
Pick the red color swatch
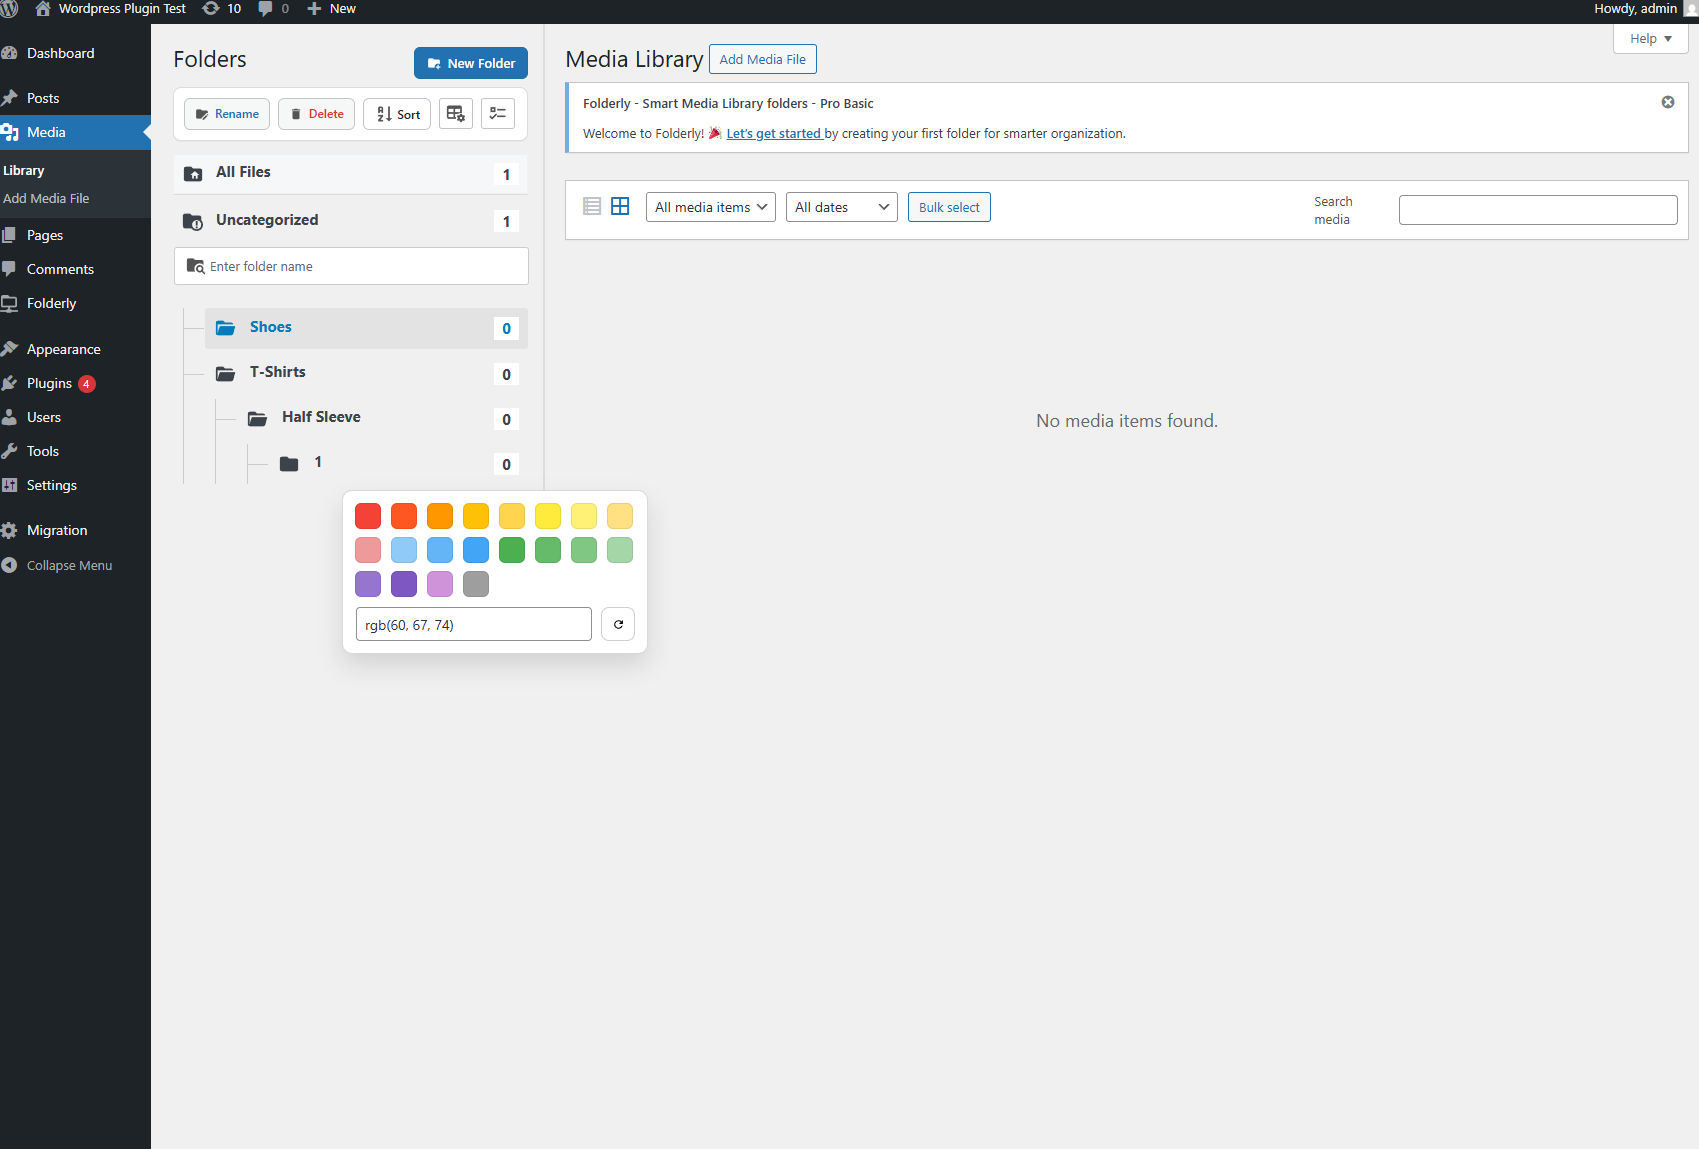[368, 516]
